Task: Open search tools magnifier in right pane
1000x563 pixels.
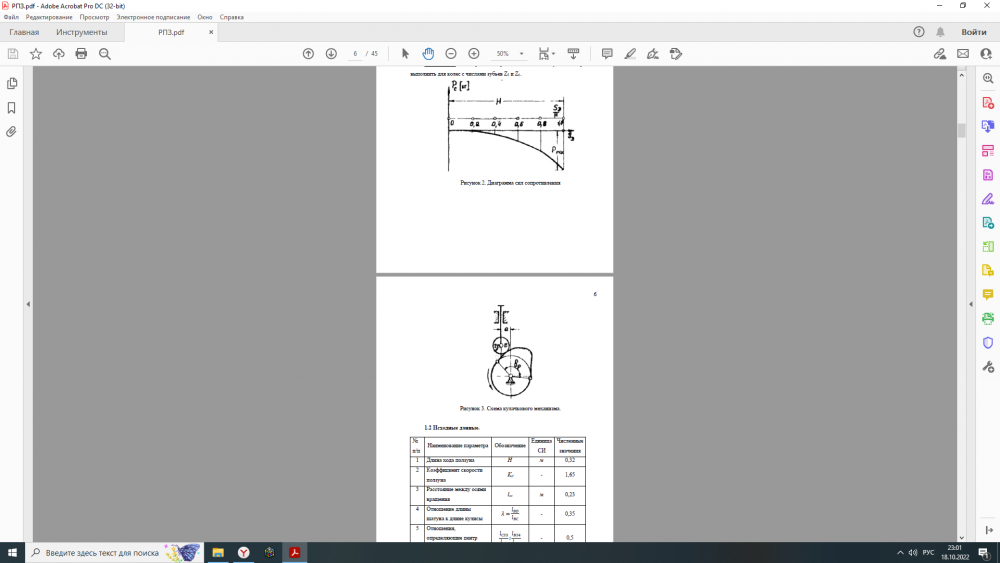Action: [x=988, y=78]
